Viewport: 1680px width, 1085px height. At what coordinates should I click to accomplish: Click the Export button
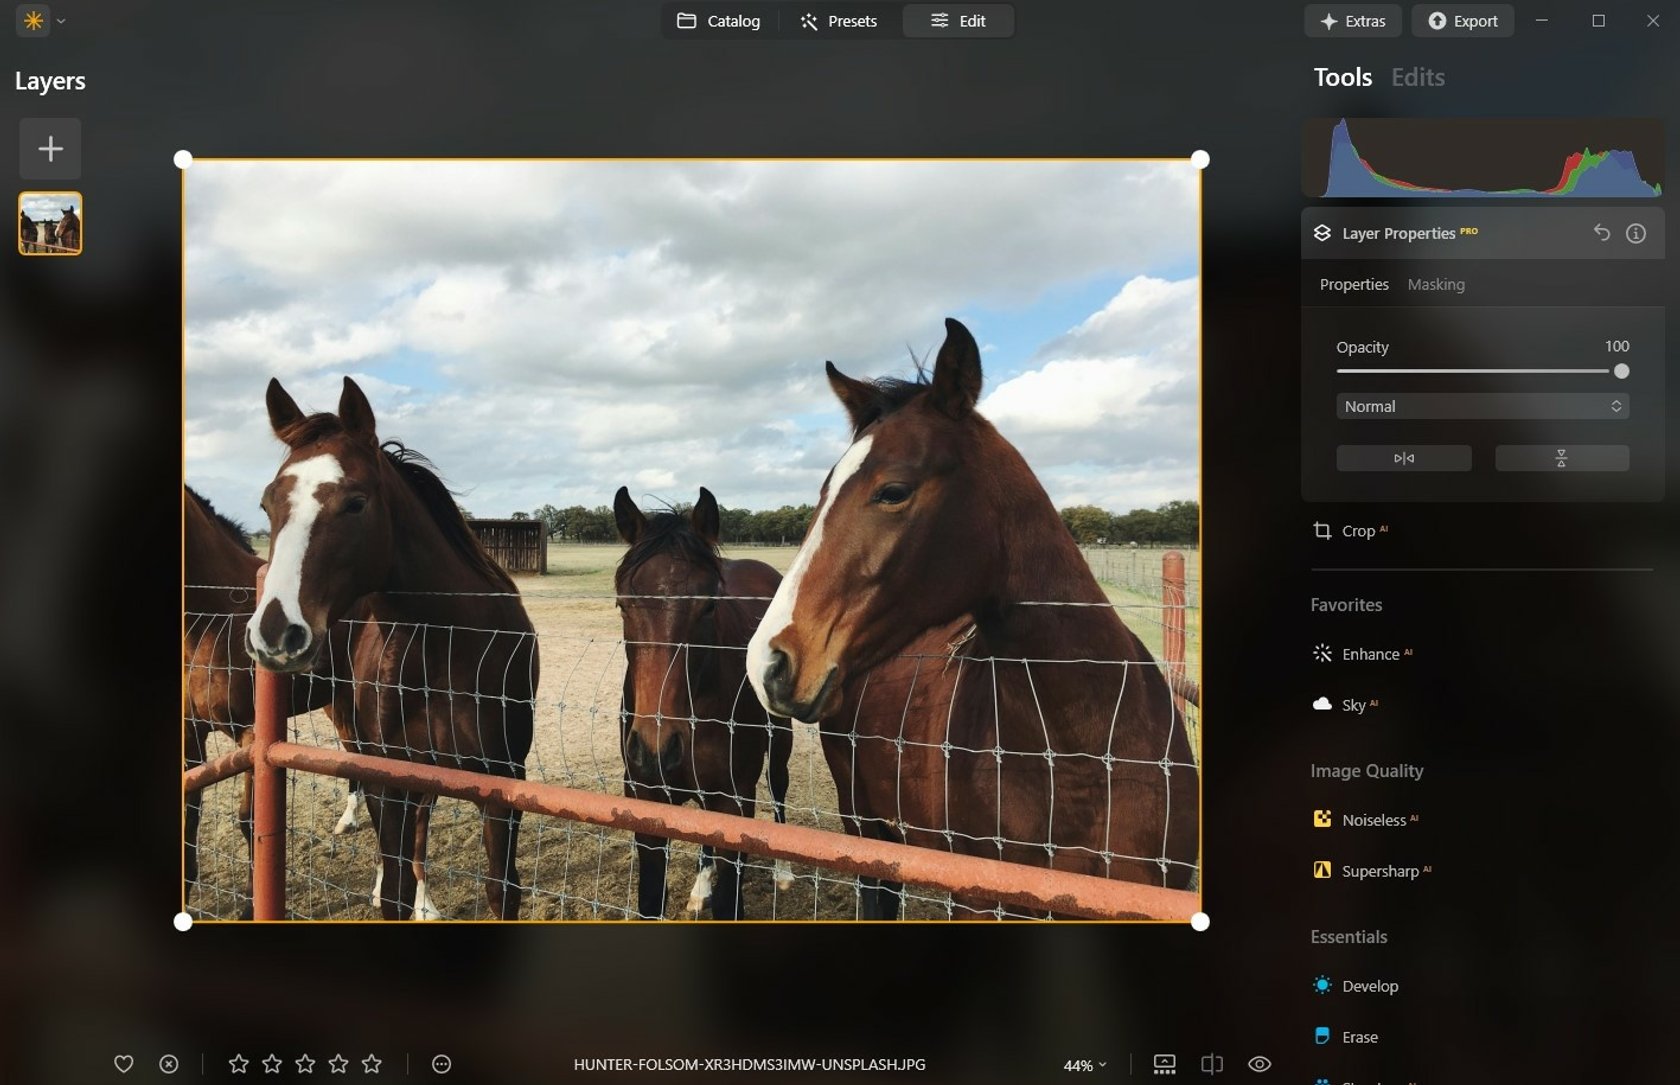(1462, 21)
